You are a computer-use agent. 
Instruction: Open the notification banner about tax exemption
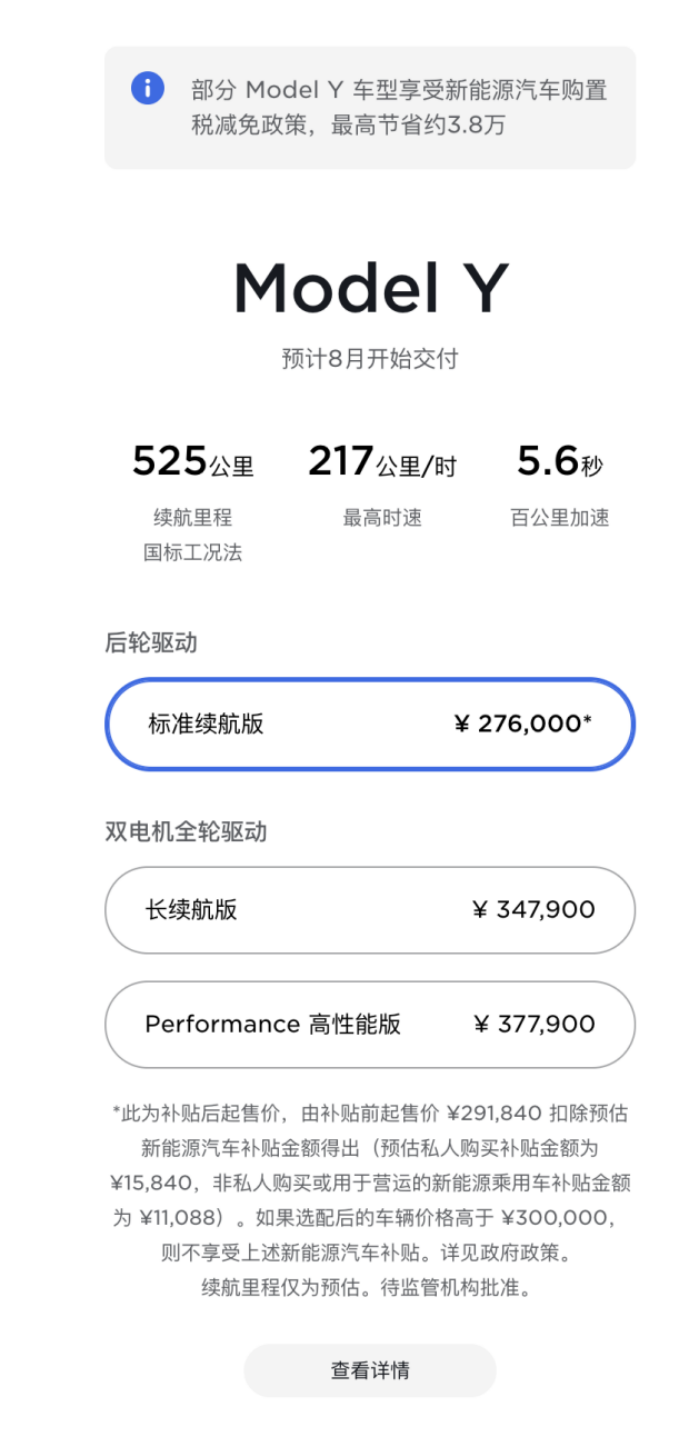(370, 107)
